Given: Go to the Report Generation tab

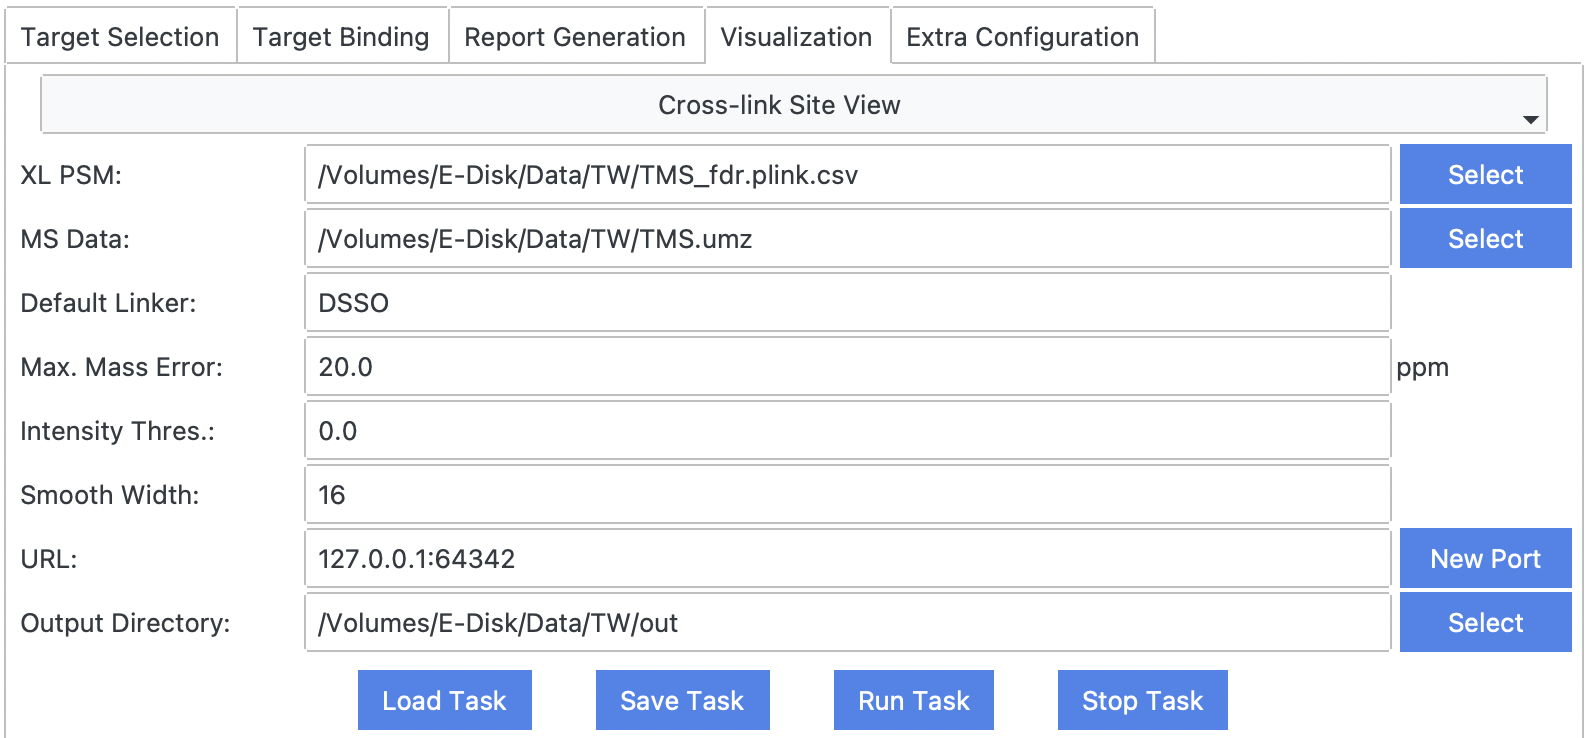Looking at the screenshot, I should pos(575,37).
